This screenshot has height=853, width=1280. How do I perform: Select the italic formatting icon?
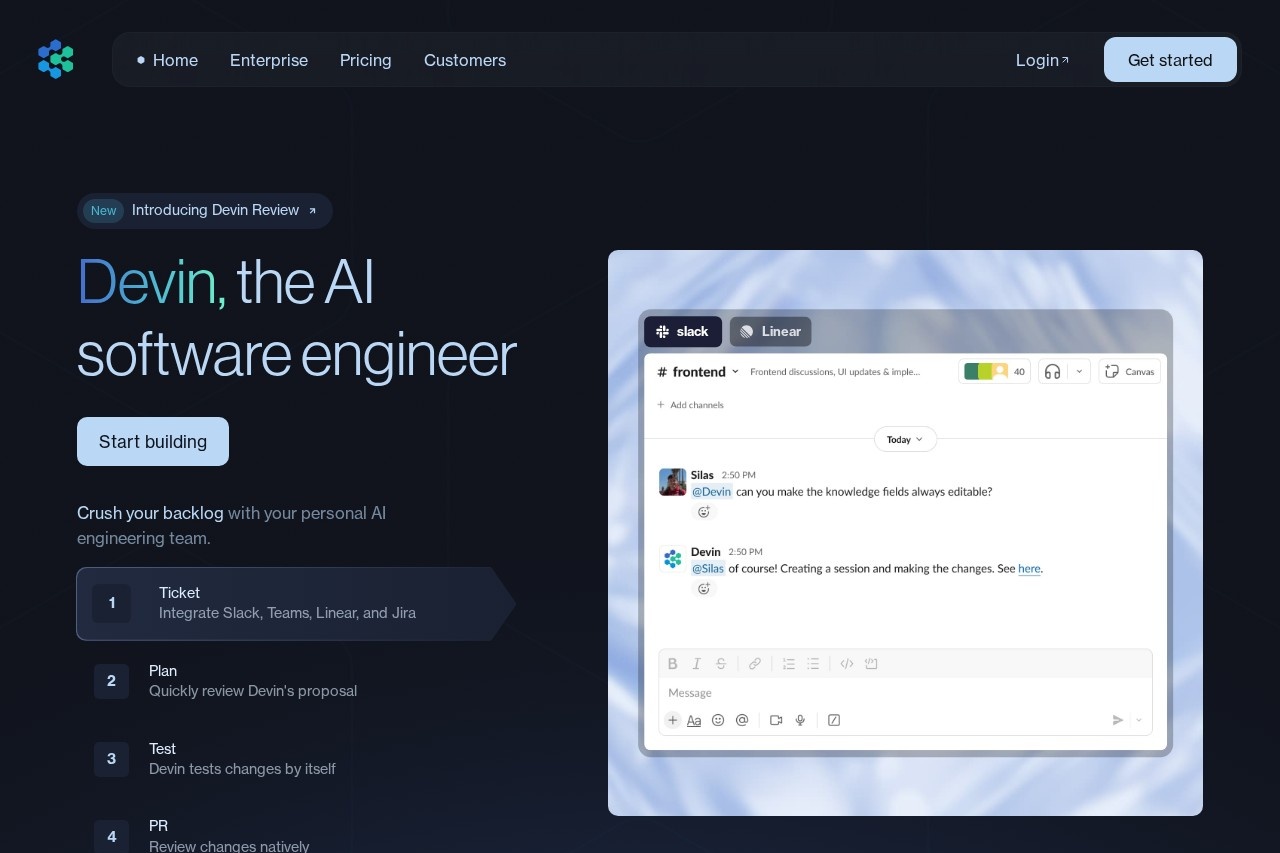coord(697,663)
